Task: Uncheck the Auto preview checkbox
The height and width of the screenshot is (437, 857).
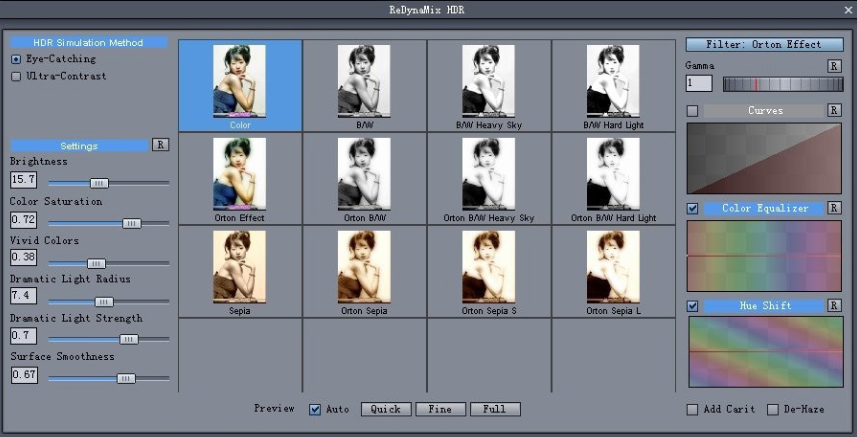Action: pyautogui.click(x=315, y=409)
